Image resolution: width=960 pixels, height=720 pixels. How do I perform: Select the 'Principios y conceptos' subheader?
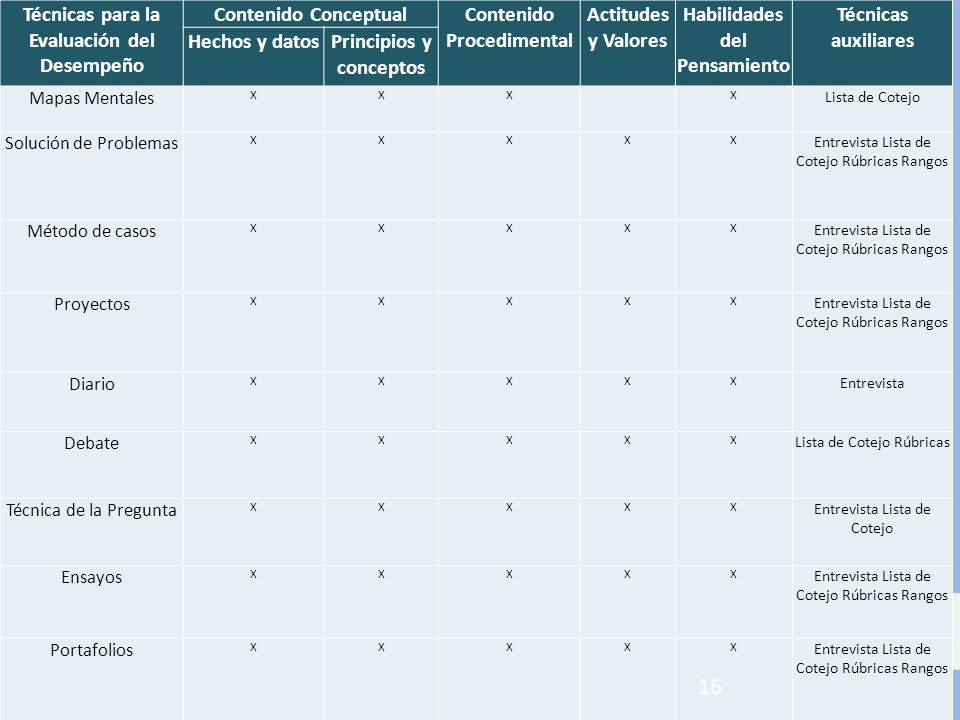(381, 54)
